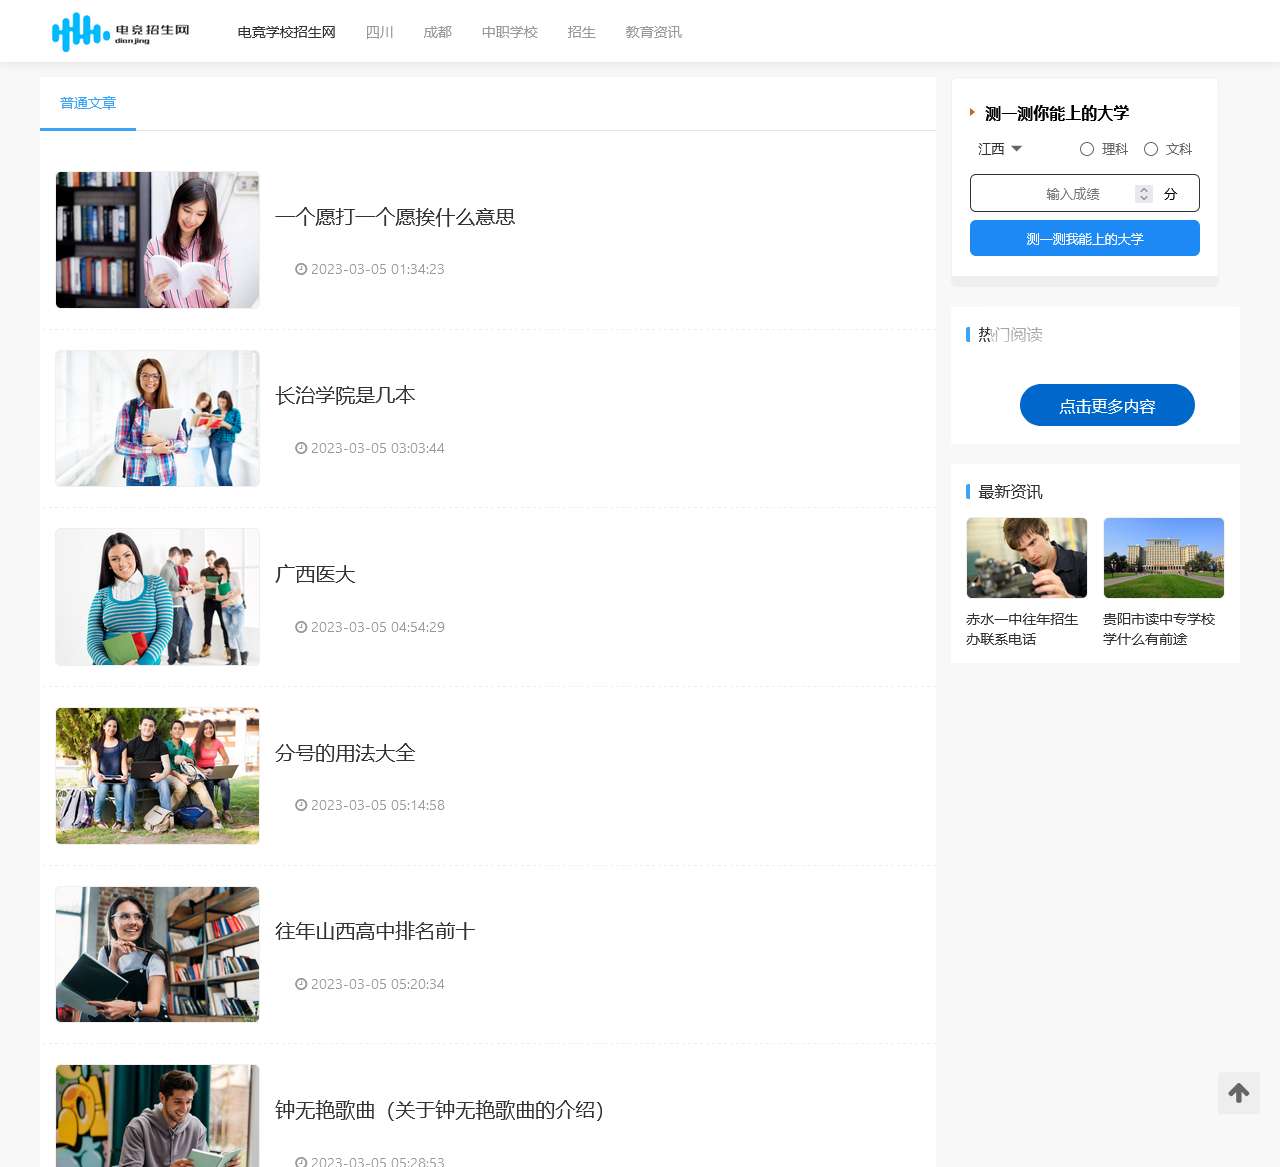Click the 赤水一中 article thumbnail image
Screen dimensions: 1280x1167
[1026, 557]
